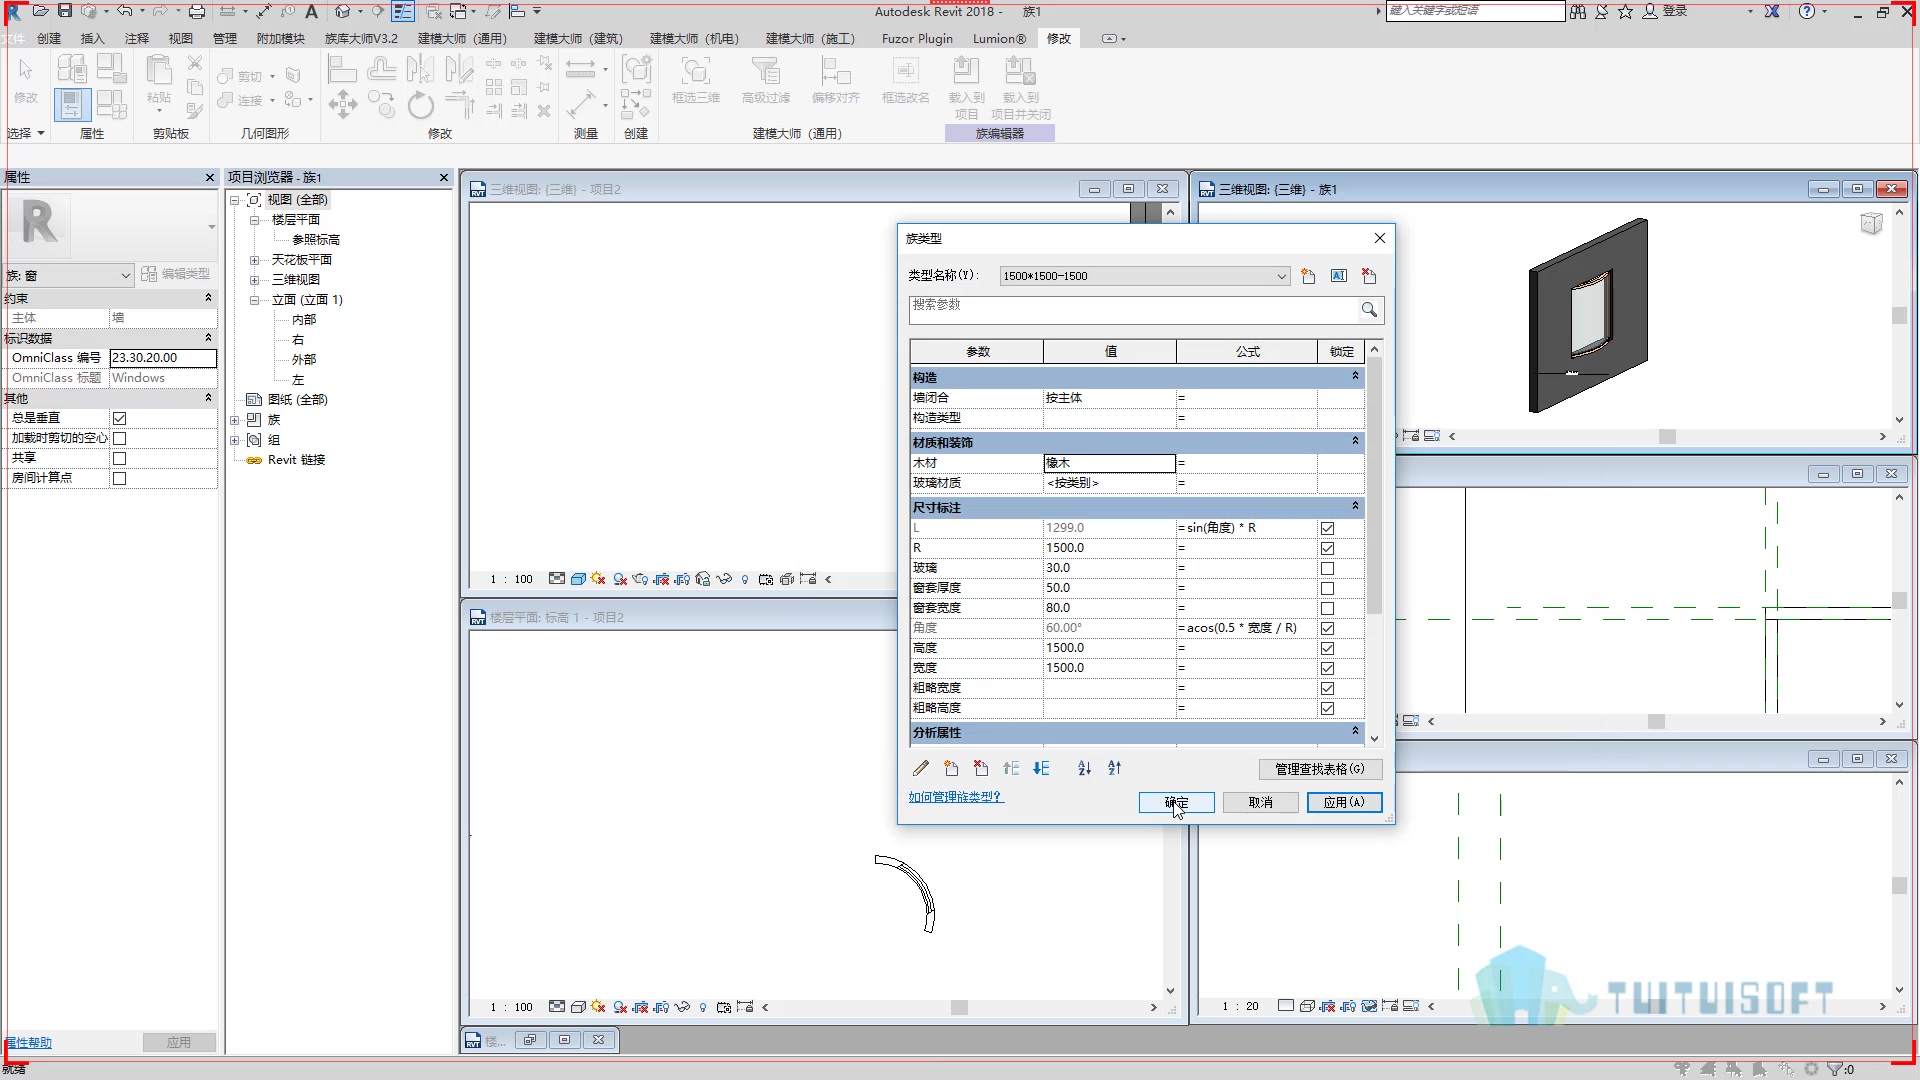Collapse the 构造 parameter group
The width and height of the screenshot is (1920, 1080).
(x=1355, y=377)
